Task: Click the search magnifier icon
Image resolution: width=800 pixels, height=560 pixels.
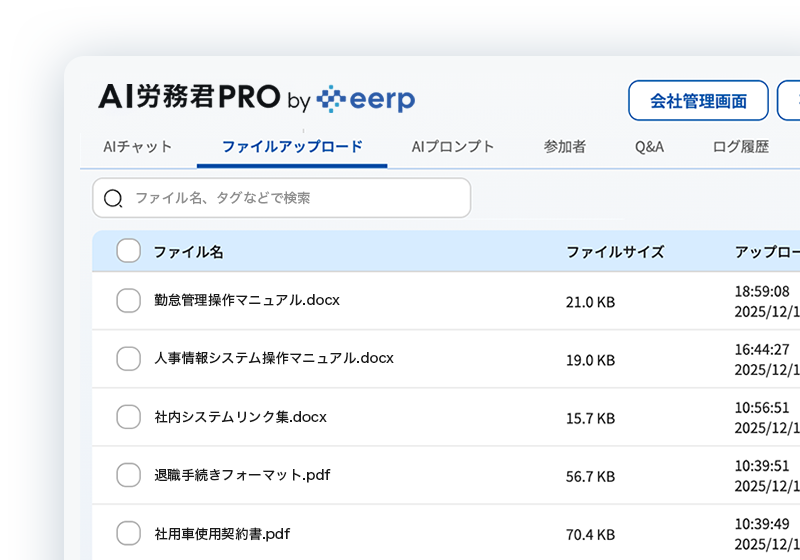Action: (113, 198)
